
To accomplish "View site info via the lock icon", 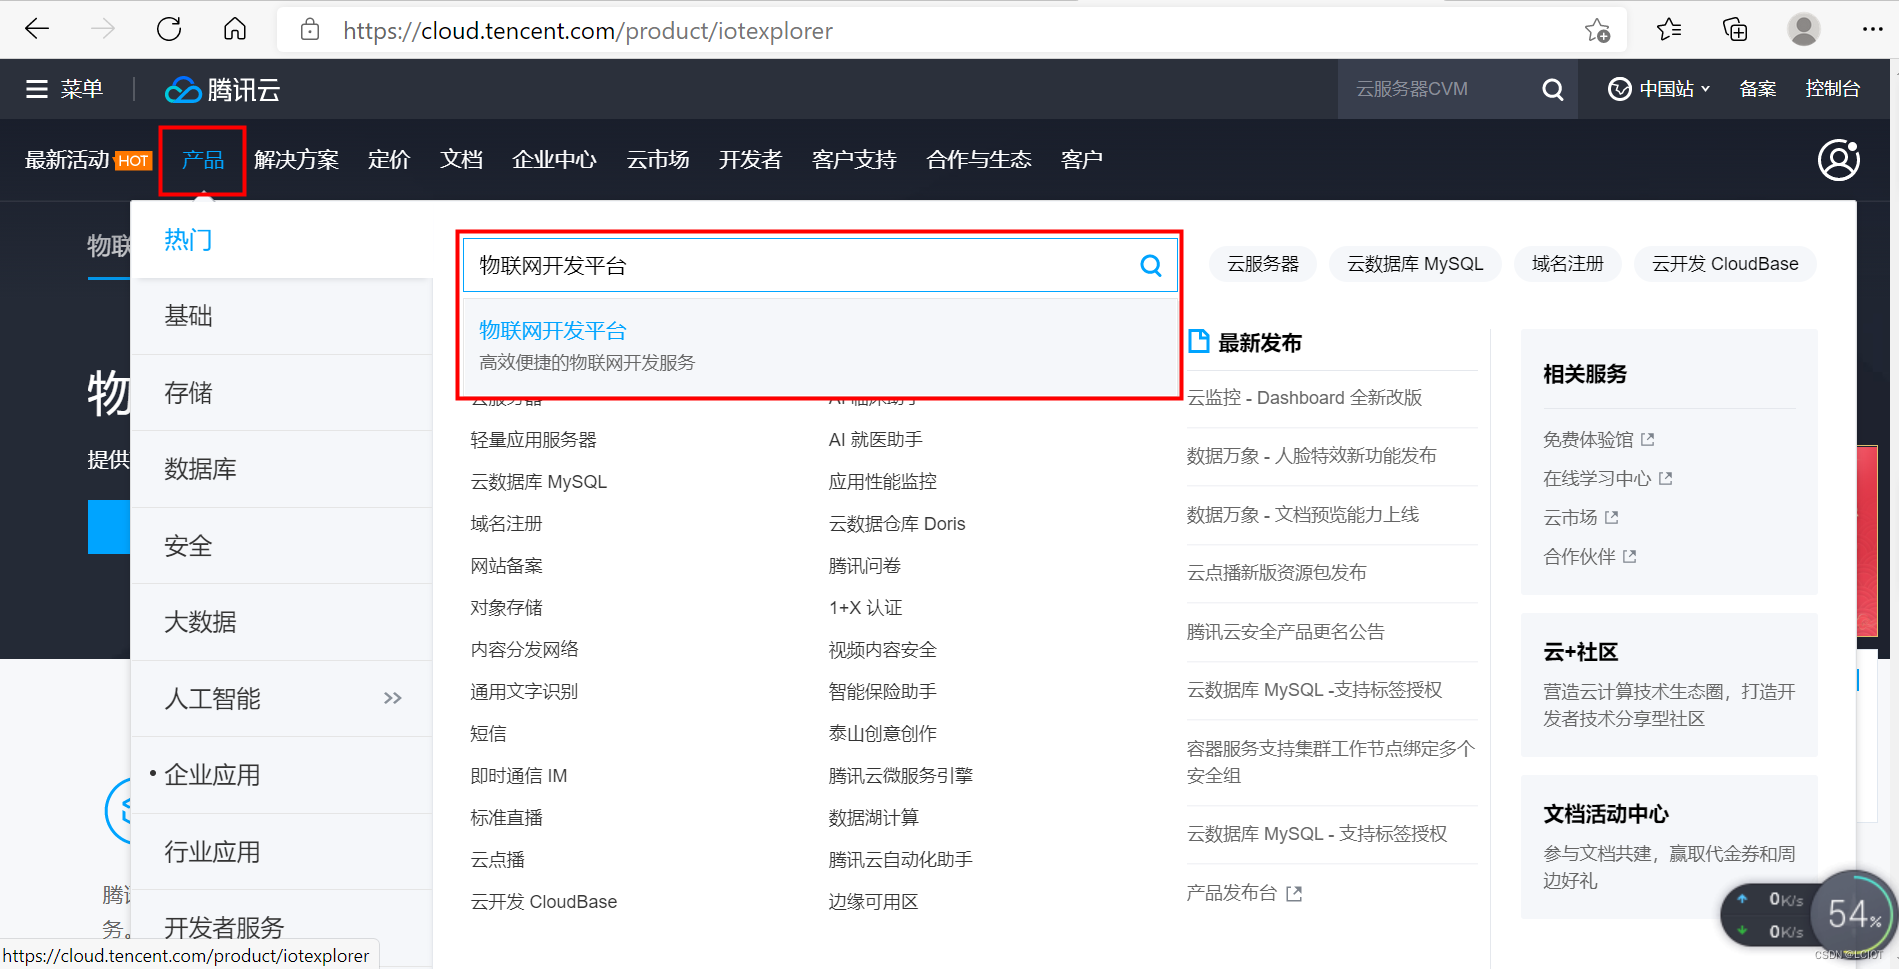I will coord(310,30).
